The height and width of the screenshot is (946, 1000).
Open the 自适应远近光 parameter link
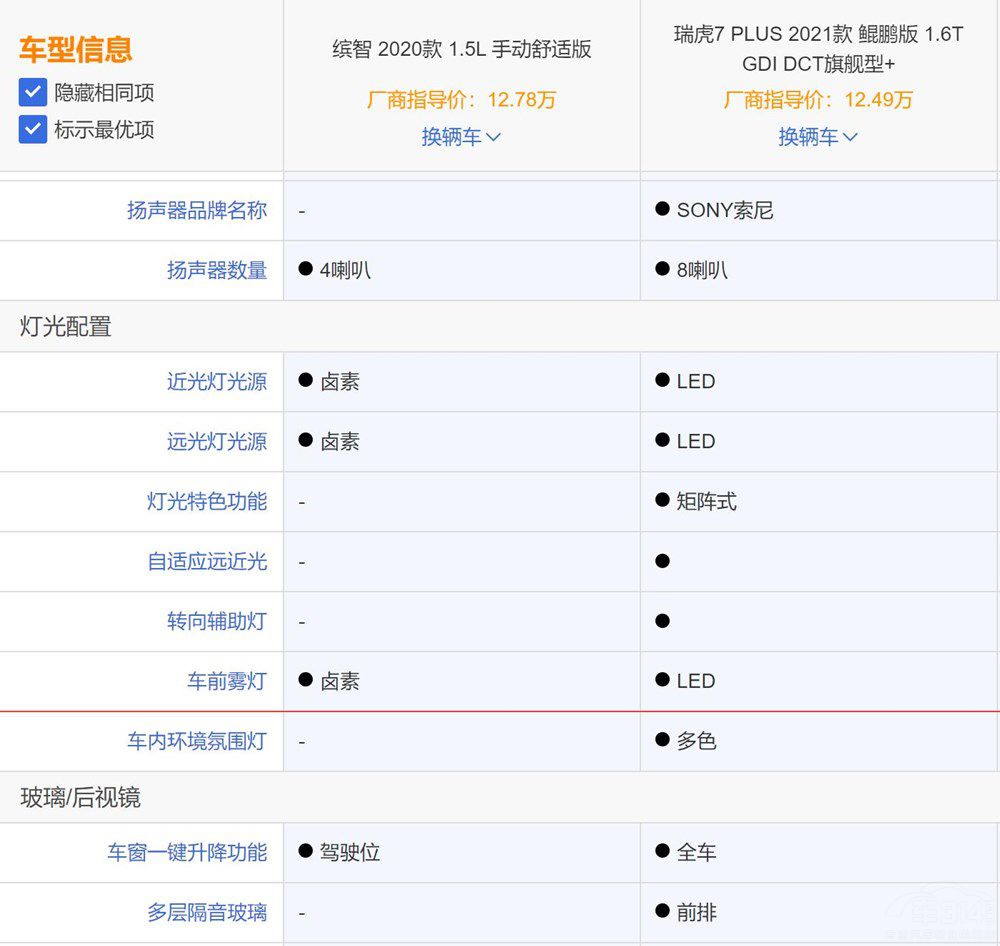(x=207, y=562)
